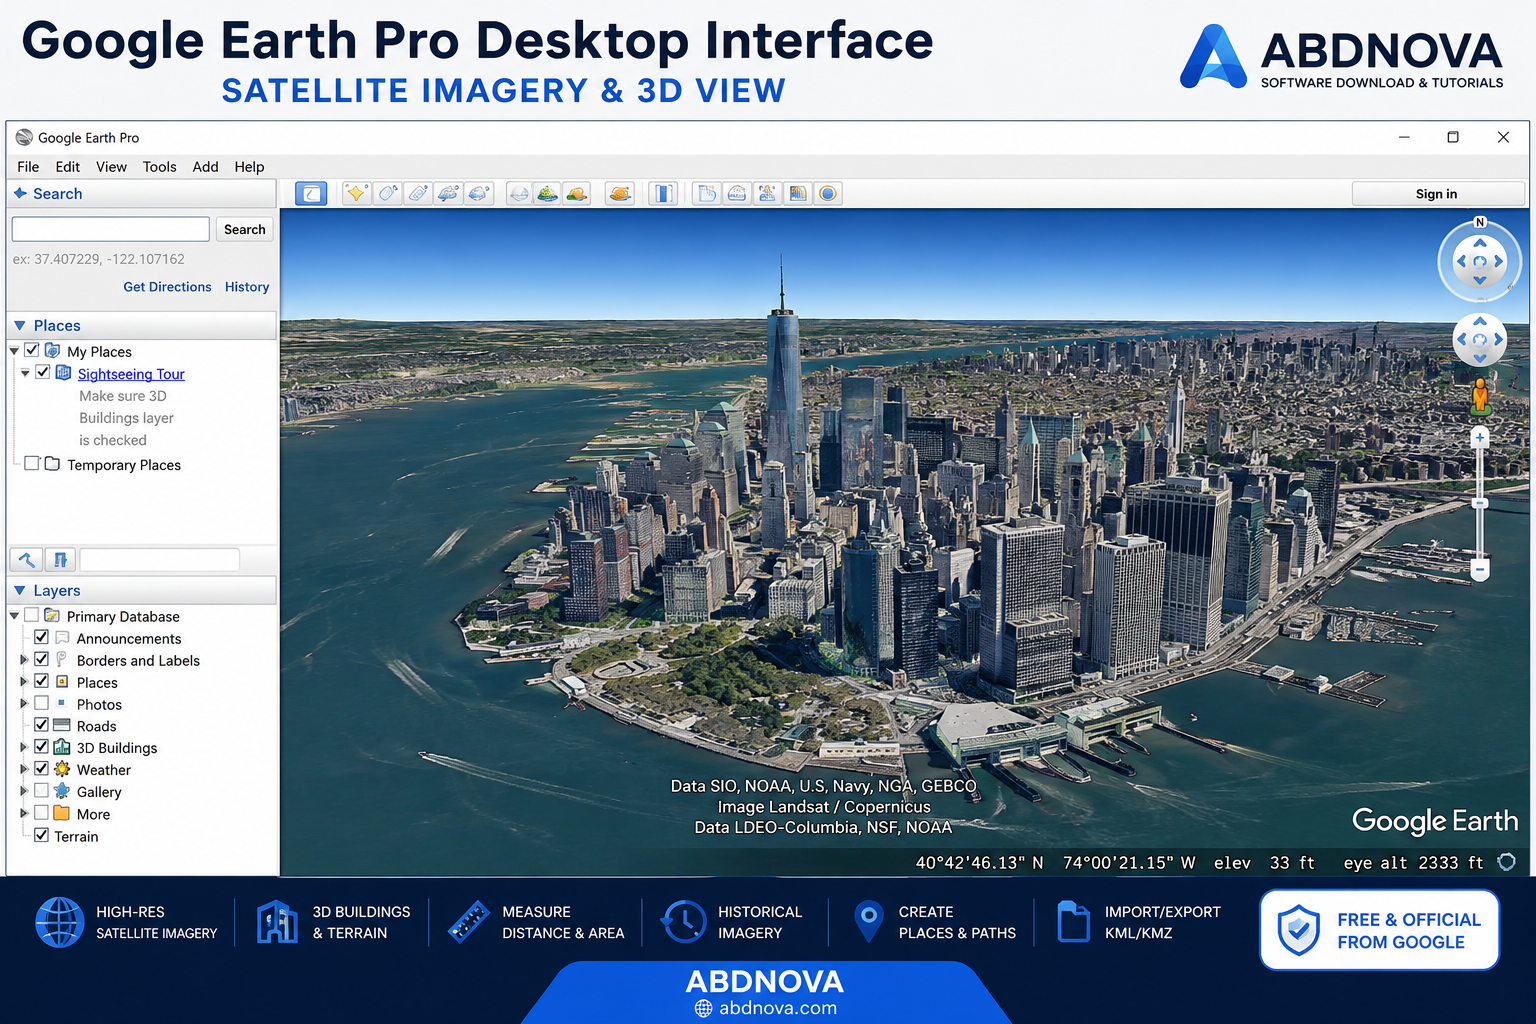Click the Search button
The height and width of the screenshot is (1024, 1536).
244,230
